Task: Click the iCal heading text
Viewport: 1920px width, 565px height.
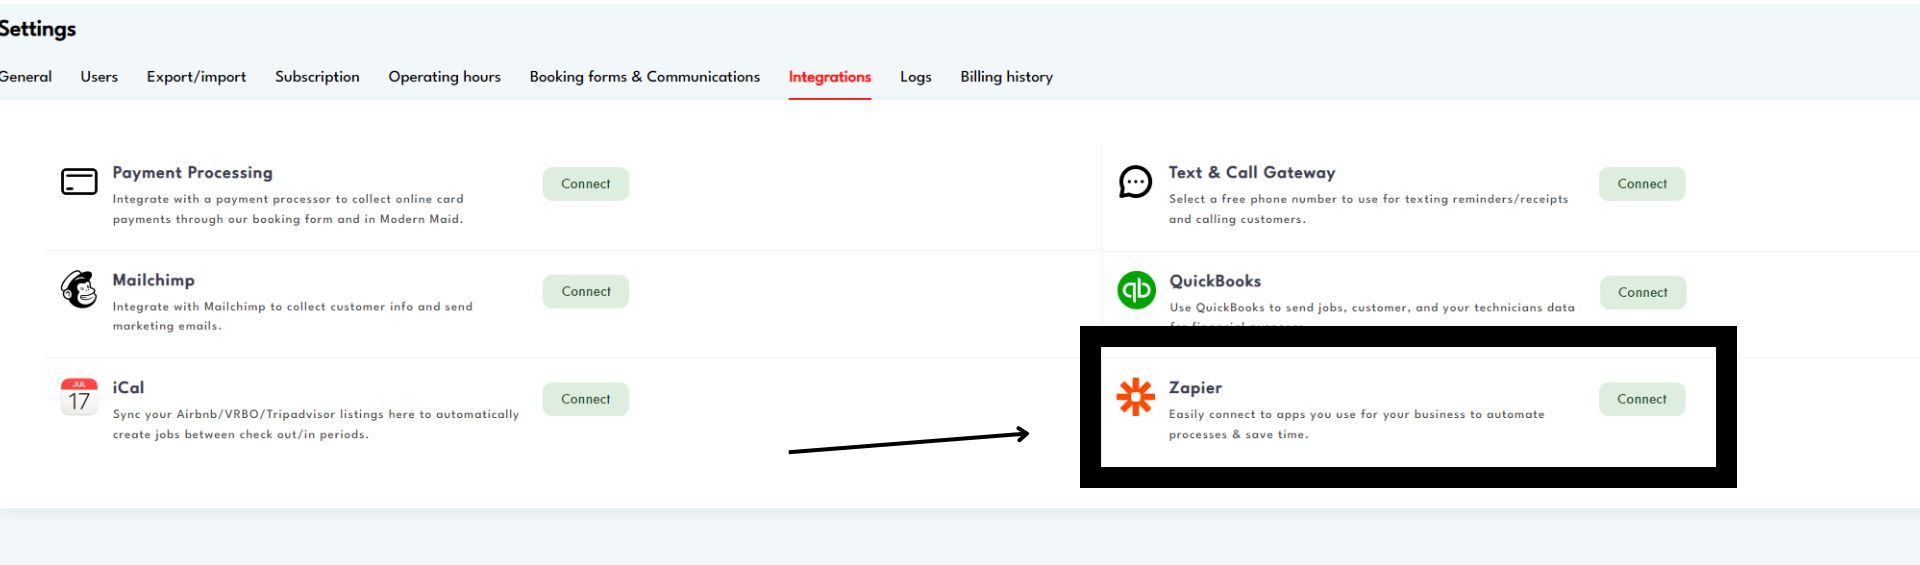Action: pyautogui.click(x=128, y=387)
